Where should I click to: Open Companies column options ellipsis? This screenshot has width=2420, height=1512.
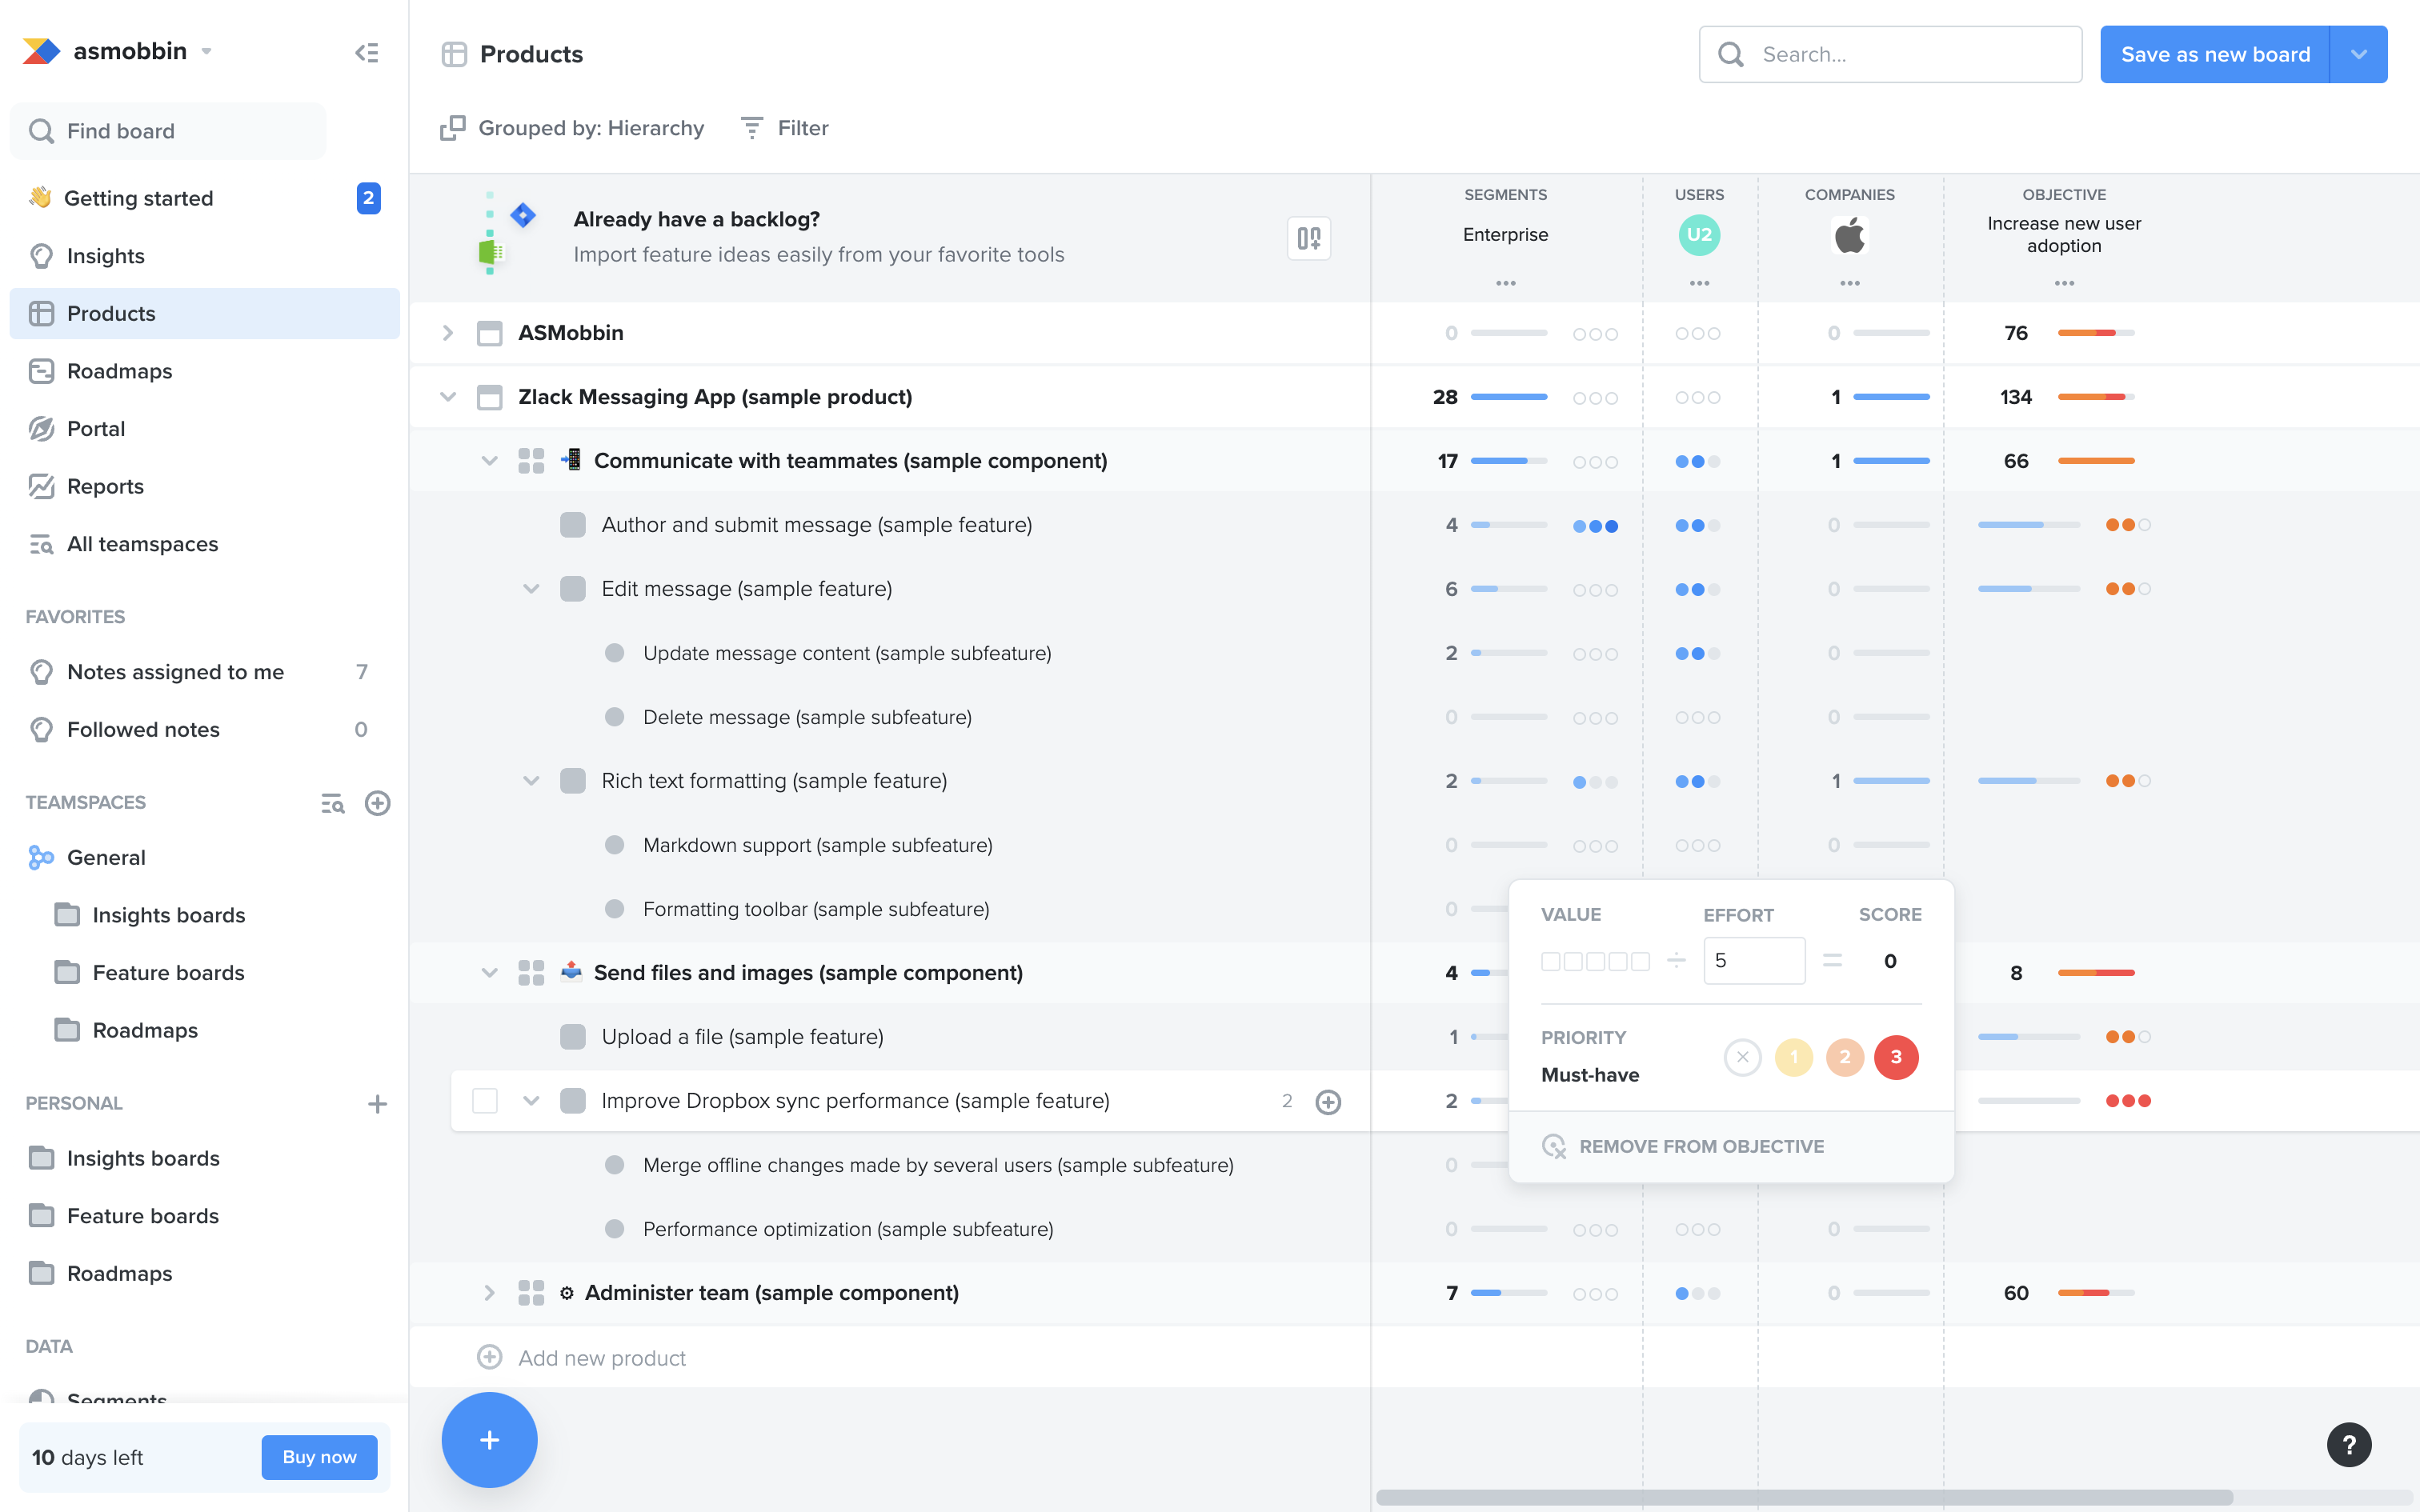tap(1849, 283)
